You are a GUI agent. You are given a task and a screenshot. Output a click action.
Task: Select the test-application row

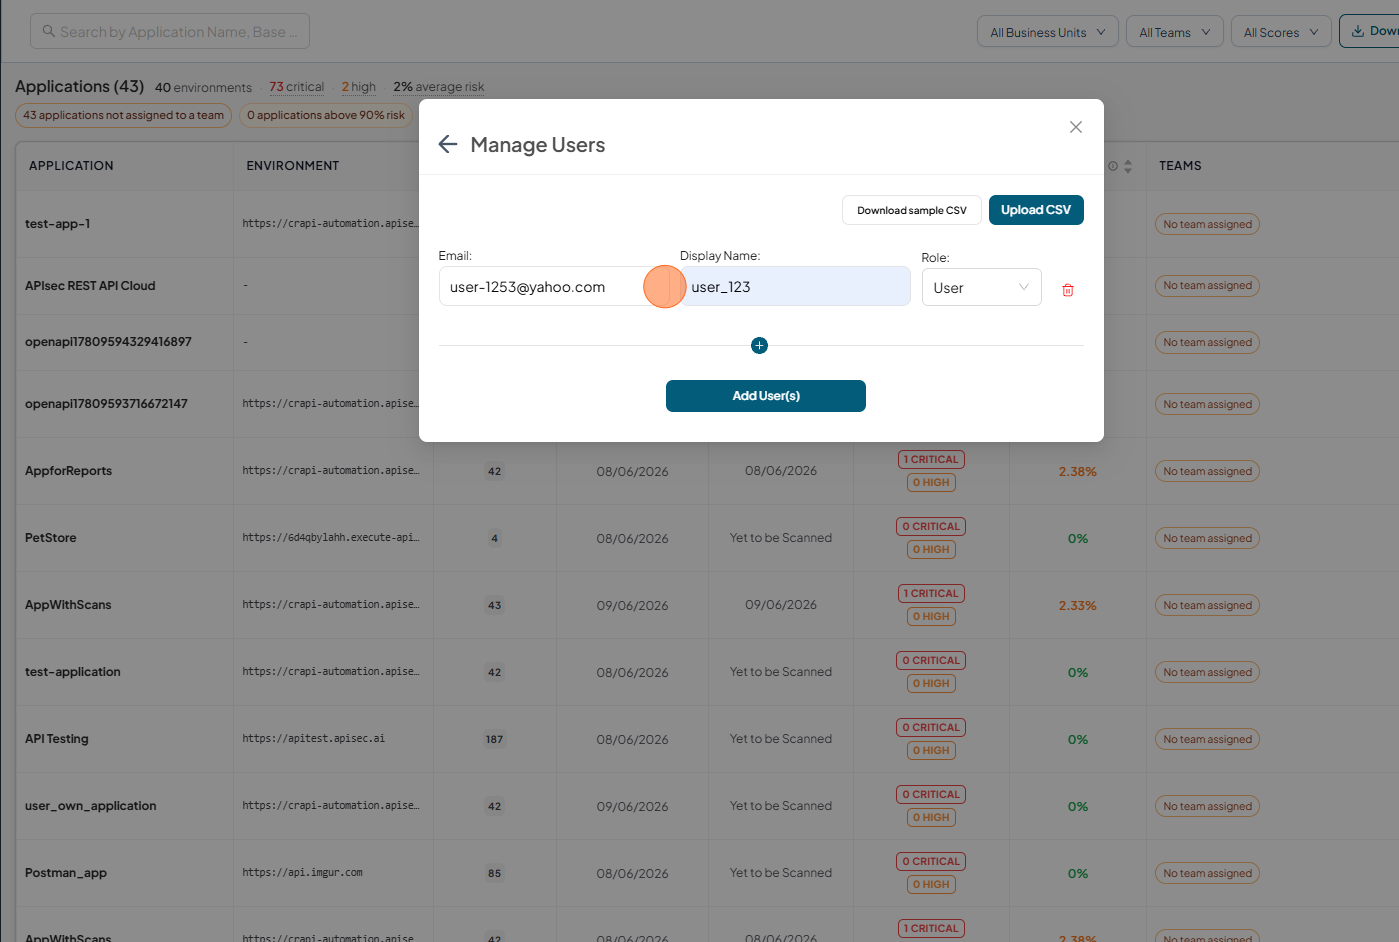point(73,672)
